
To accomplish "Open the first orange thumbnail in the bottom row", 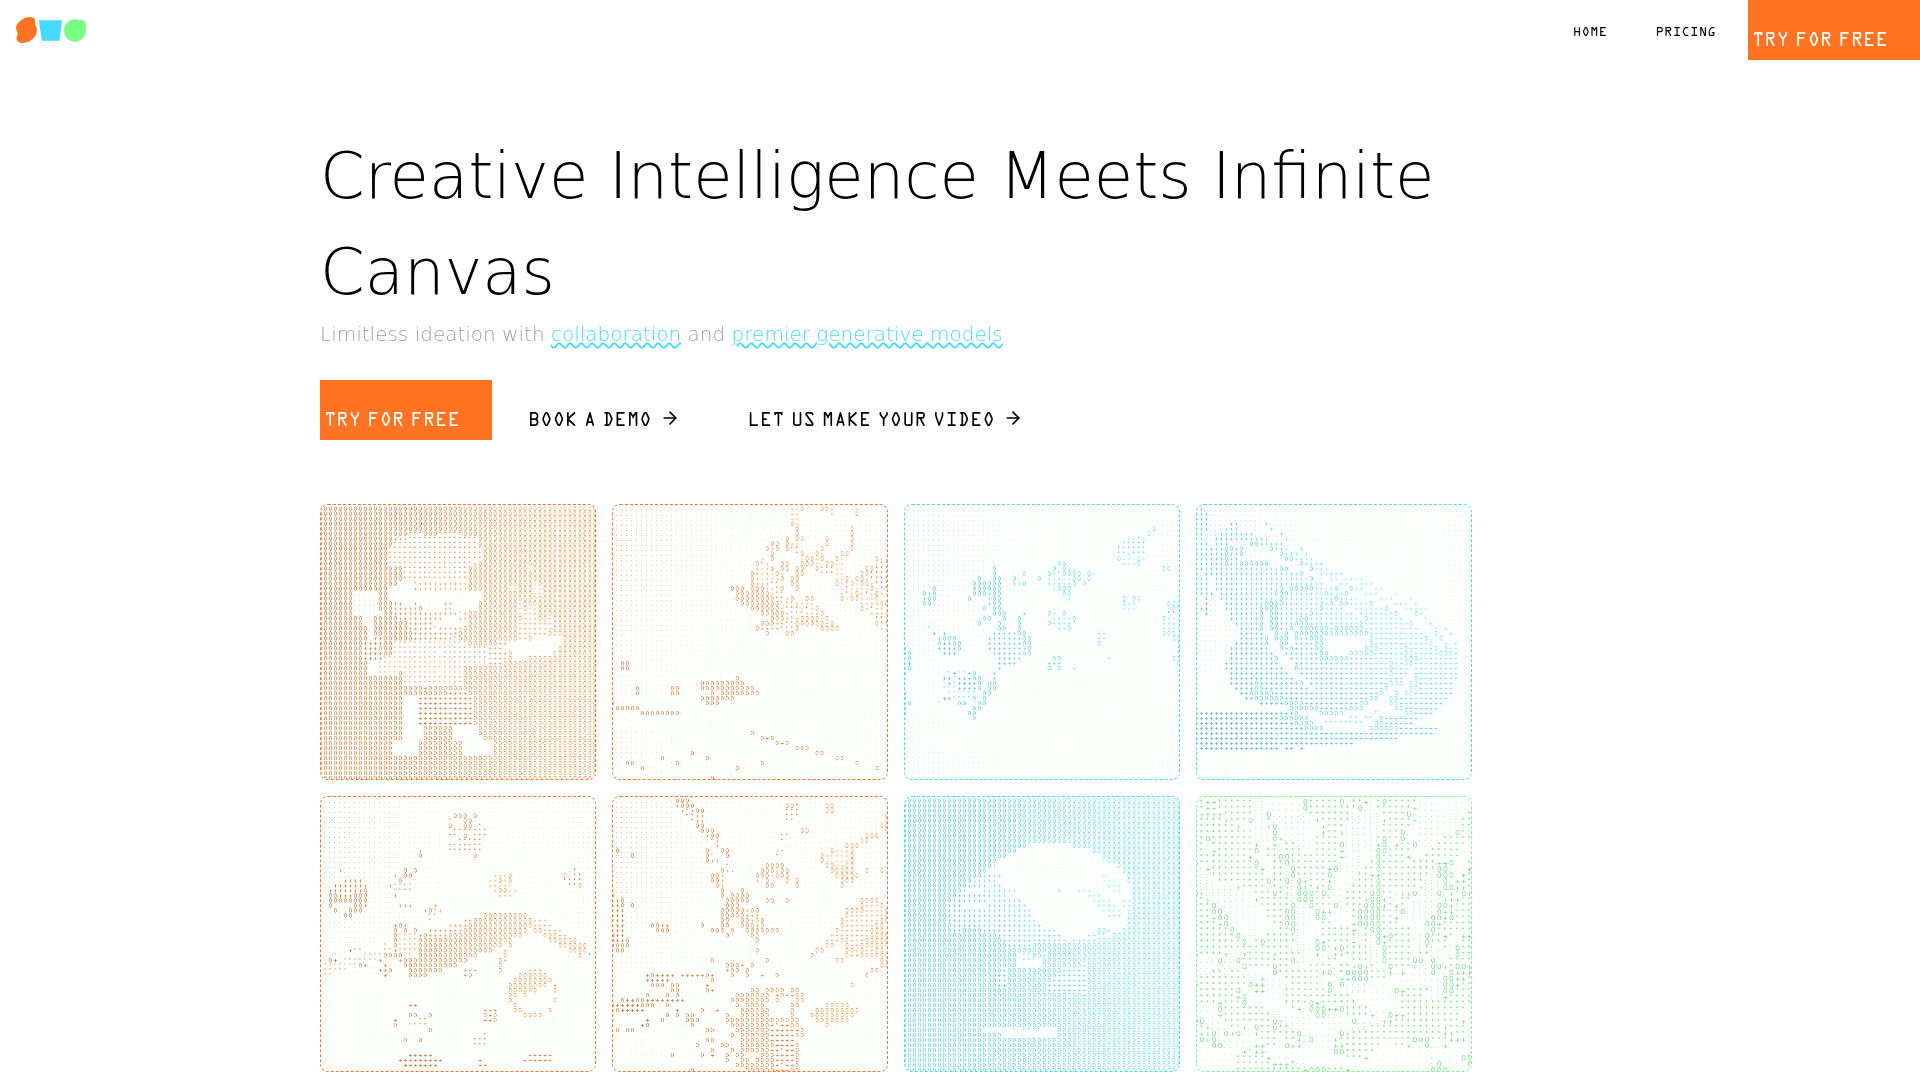I will click(458, 934).
